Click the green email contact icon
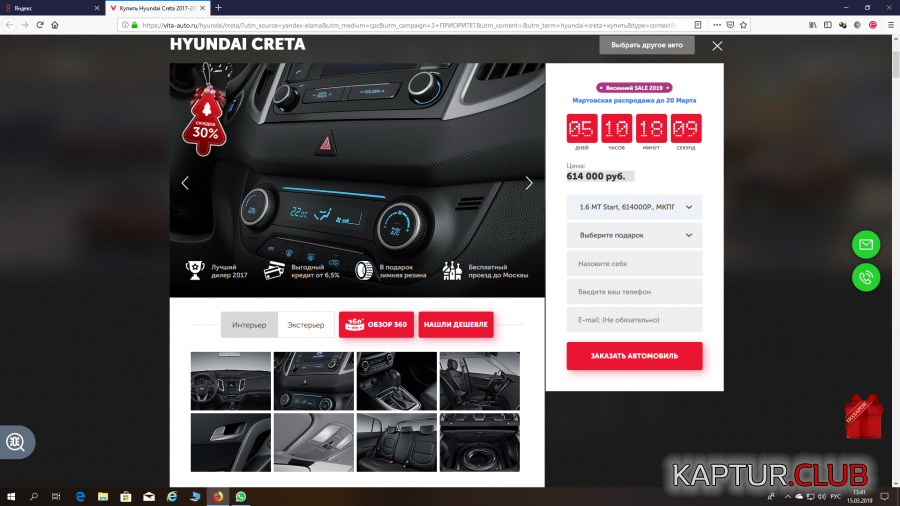 865,244
